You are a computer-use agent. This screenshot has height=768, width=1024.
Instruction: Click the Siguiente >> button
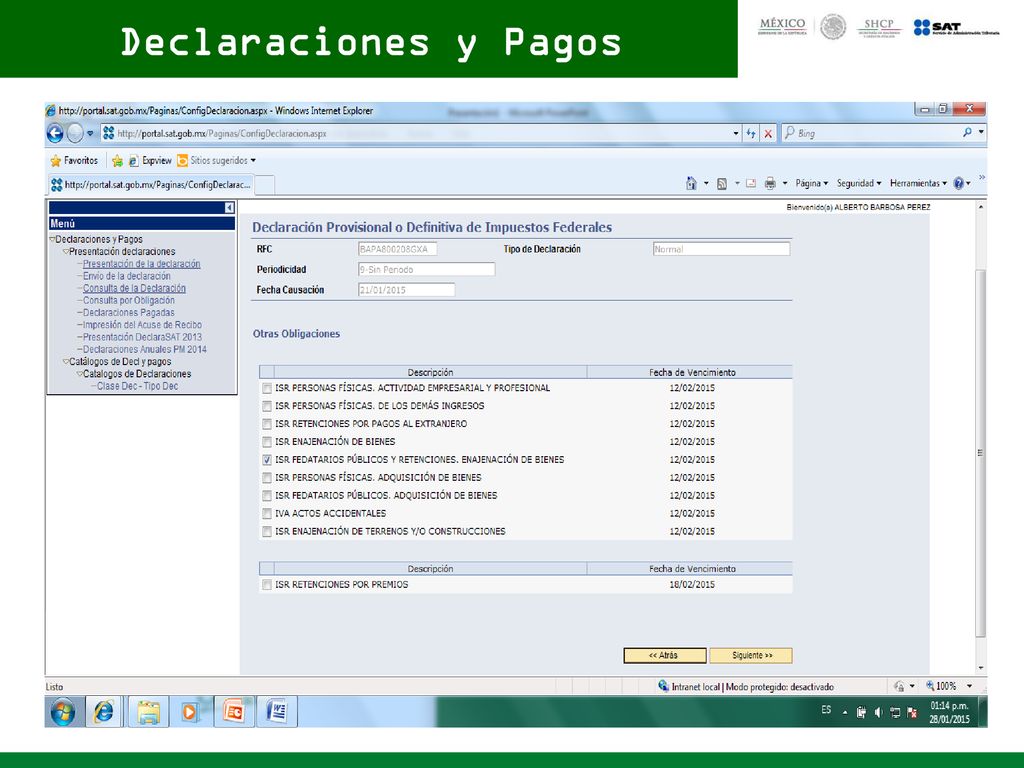point(751,656)
